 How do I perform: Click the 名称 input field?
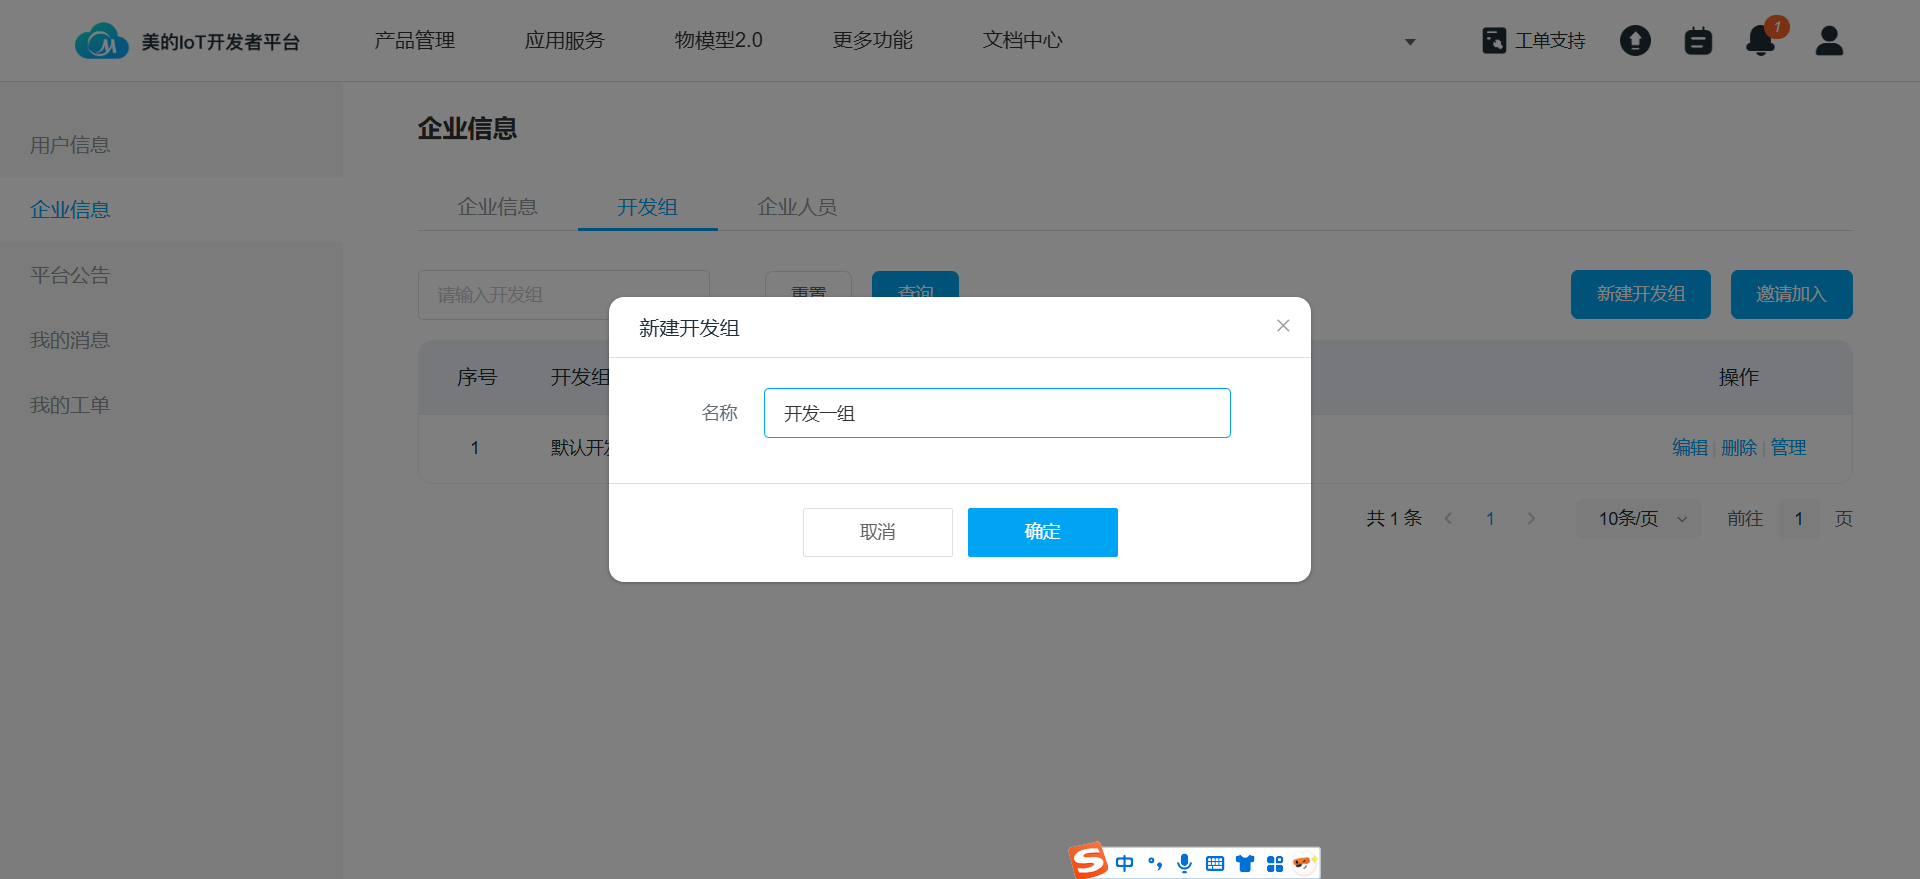pos(996,413)
